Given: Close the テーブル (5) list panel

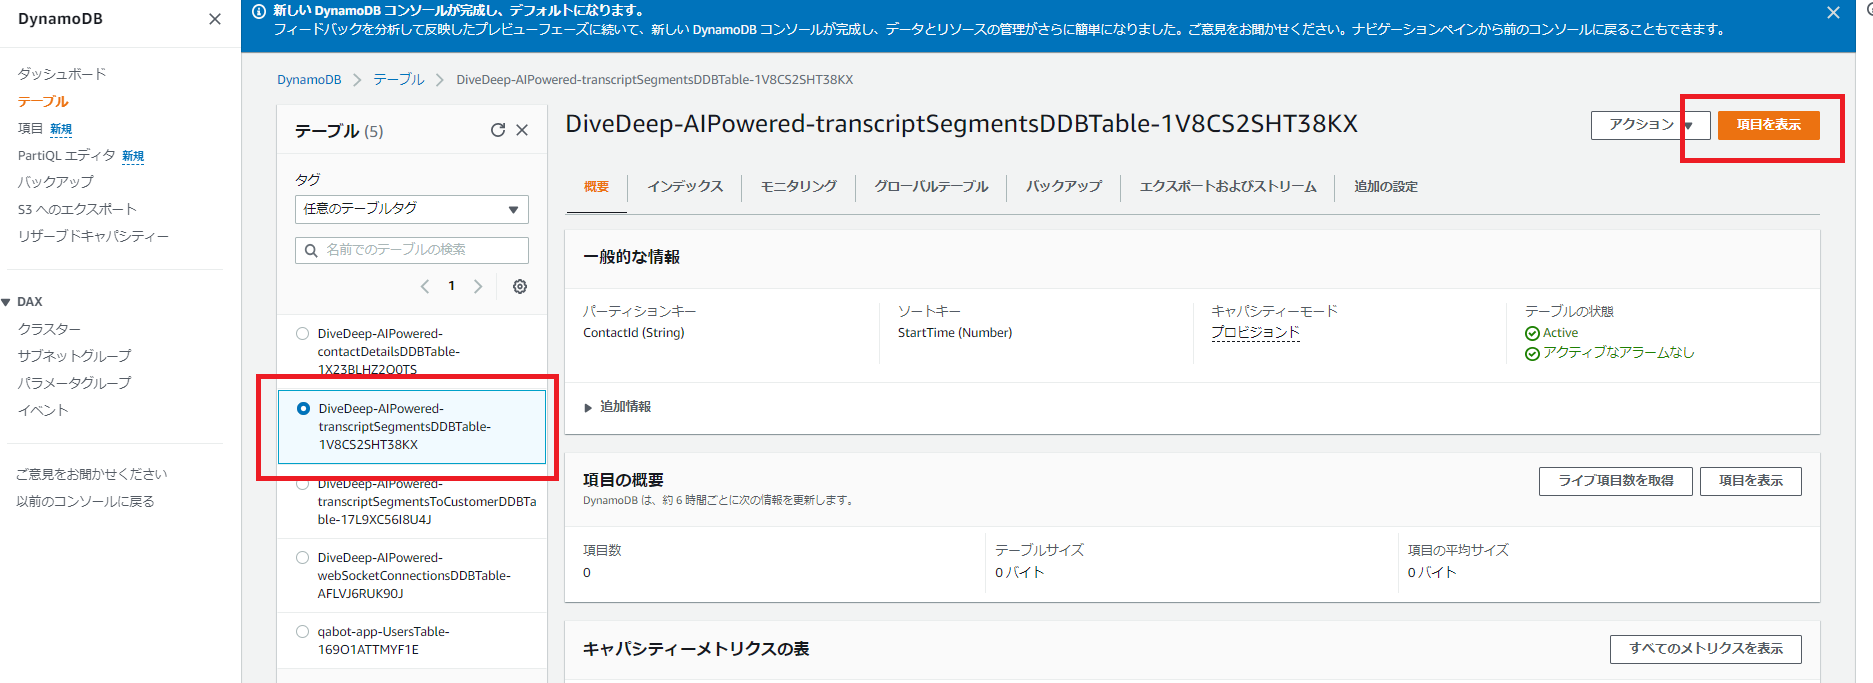Looking at the screenshot, I should tap(522, 130).
